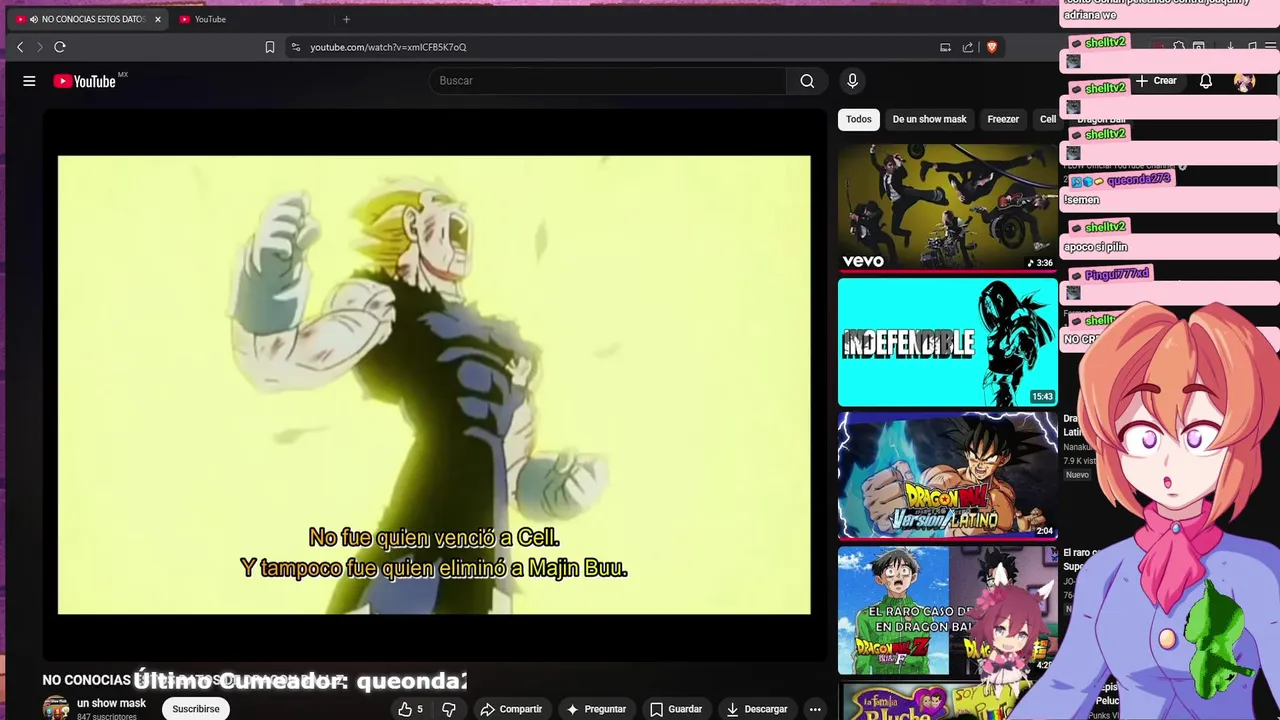Go back in browser history

20,47
